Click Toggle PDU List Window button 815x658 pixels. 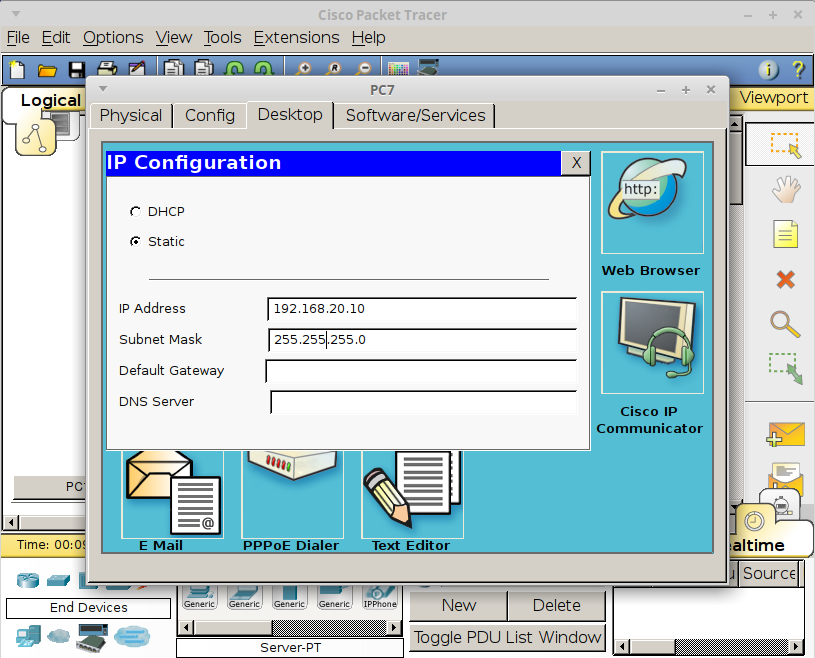(507, 637)
